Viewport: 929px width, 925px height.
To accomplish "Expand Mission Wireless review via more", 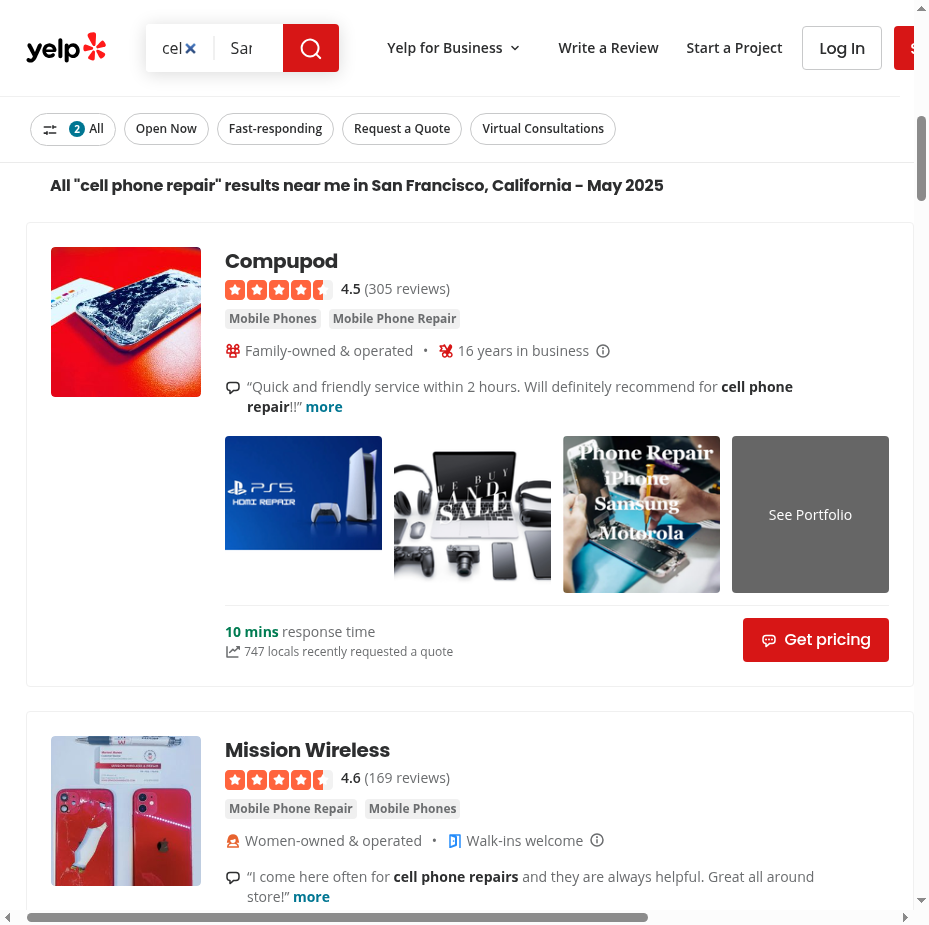I will [x=312, y=897].
